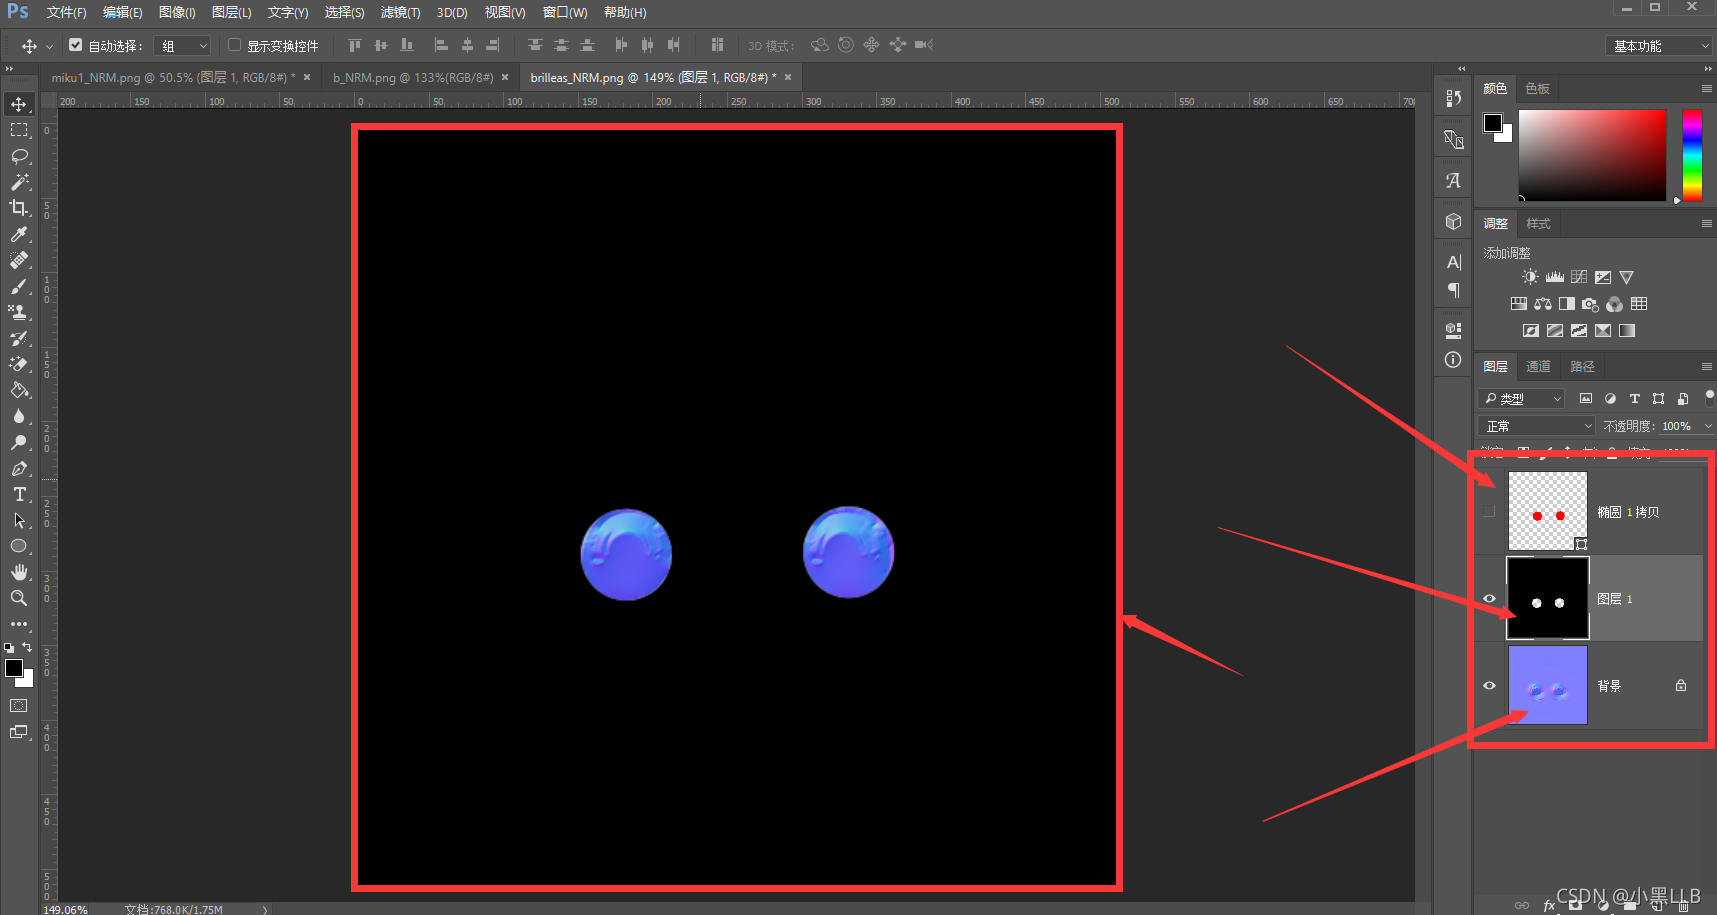Open the 文件(F) menu

(66, 12)
